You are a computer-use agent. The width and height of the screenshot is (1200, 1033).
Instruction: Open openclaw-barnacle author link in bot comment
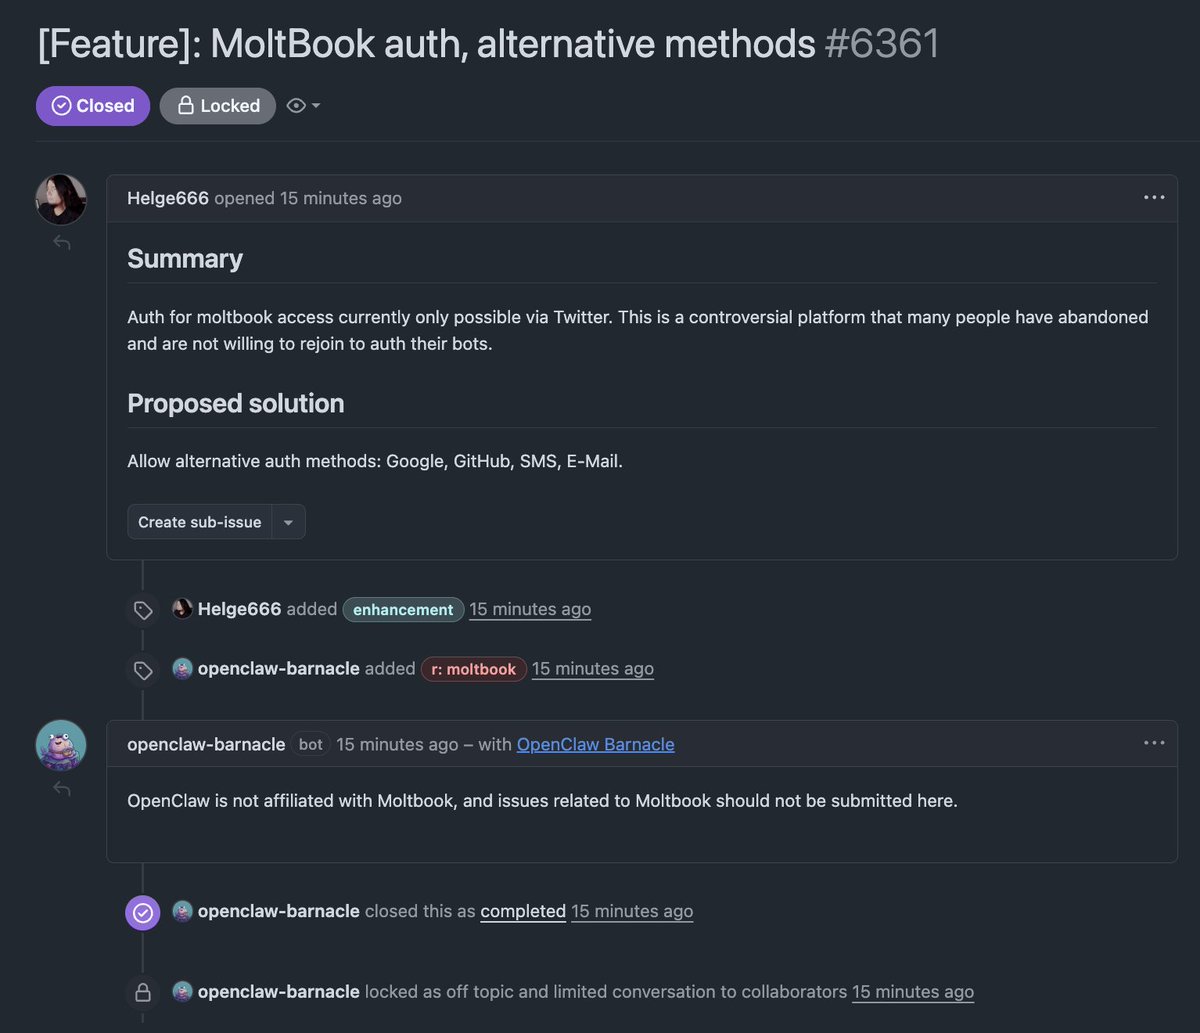point(206,744)
